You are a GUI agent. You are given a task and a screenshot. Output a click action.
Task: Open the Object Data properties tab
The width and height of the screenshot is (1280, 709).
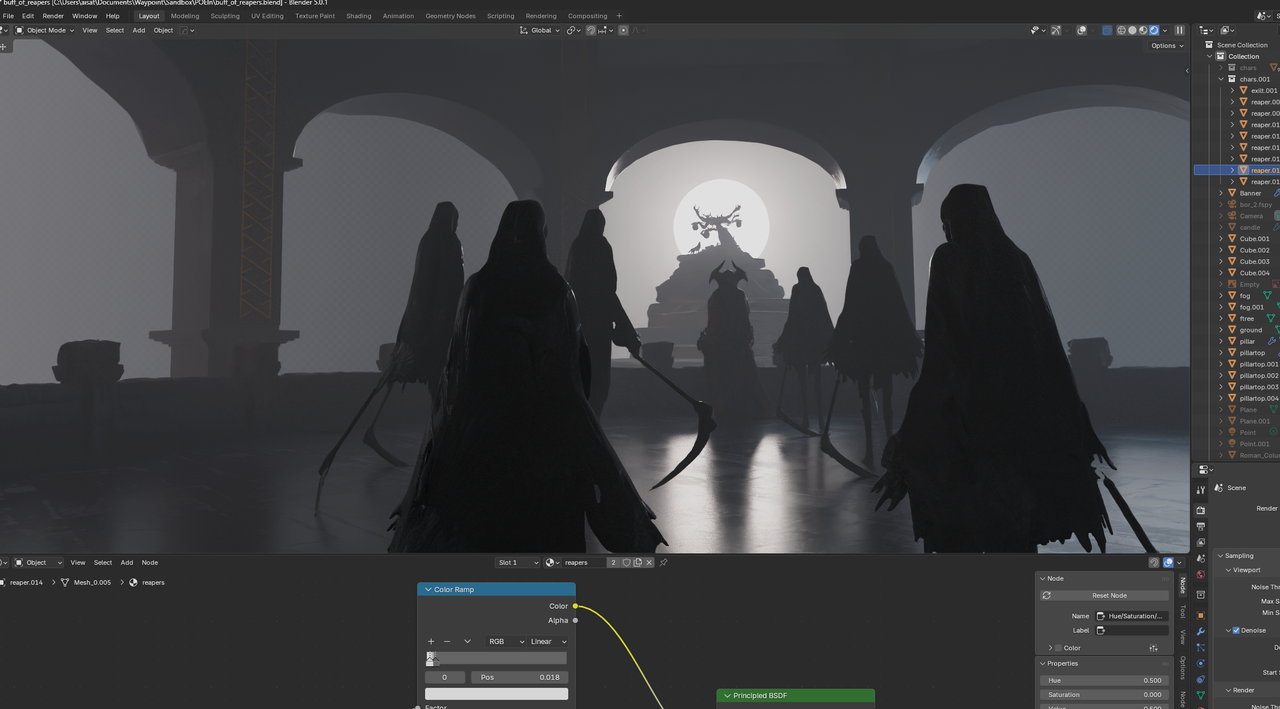(1201, 695)
